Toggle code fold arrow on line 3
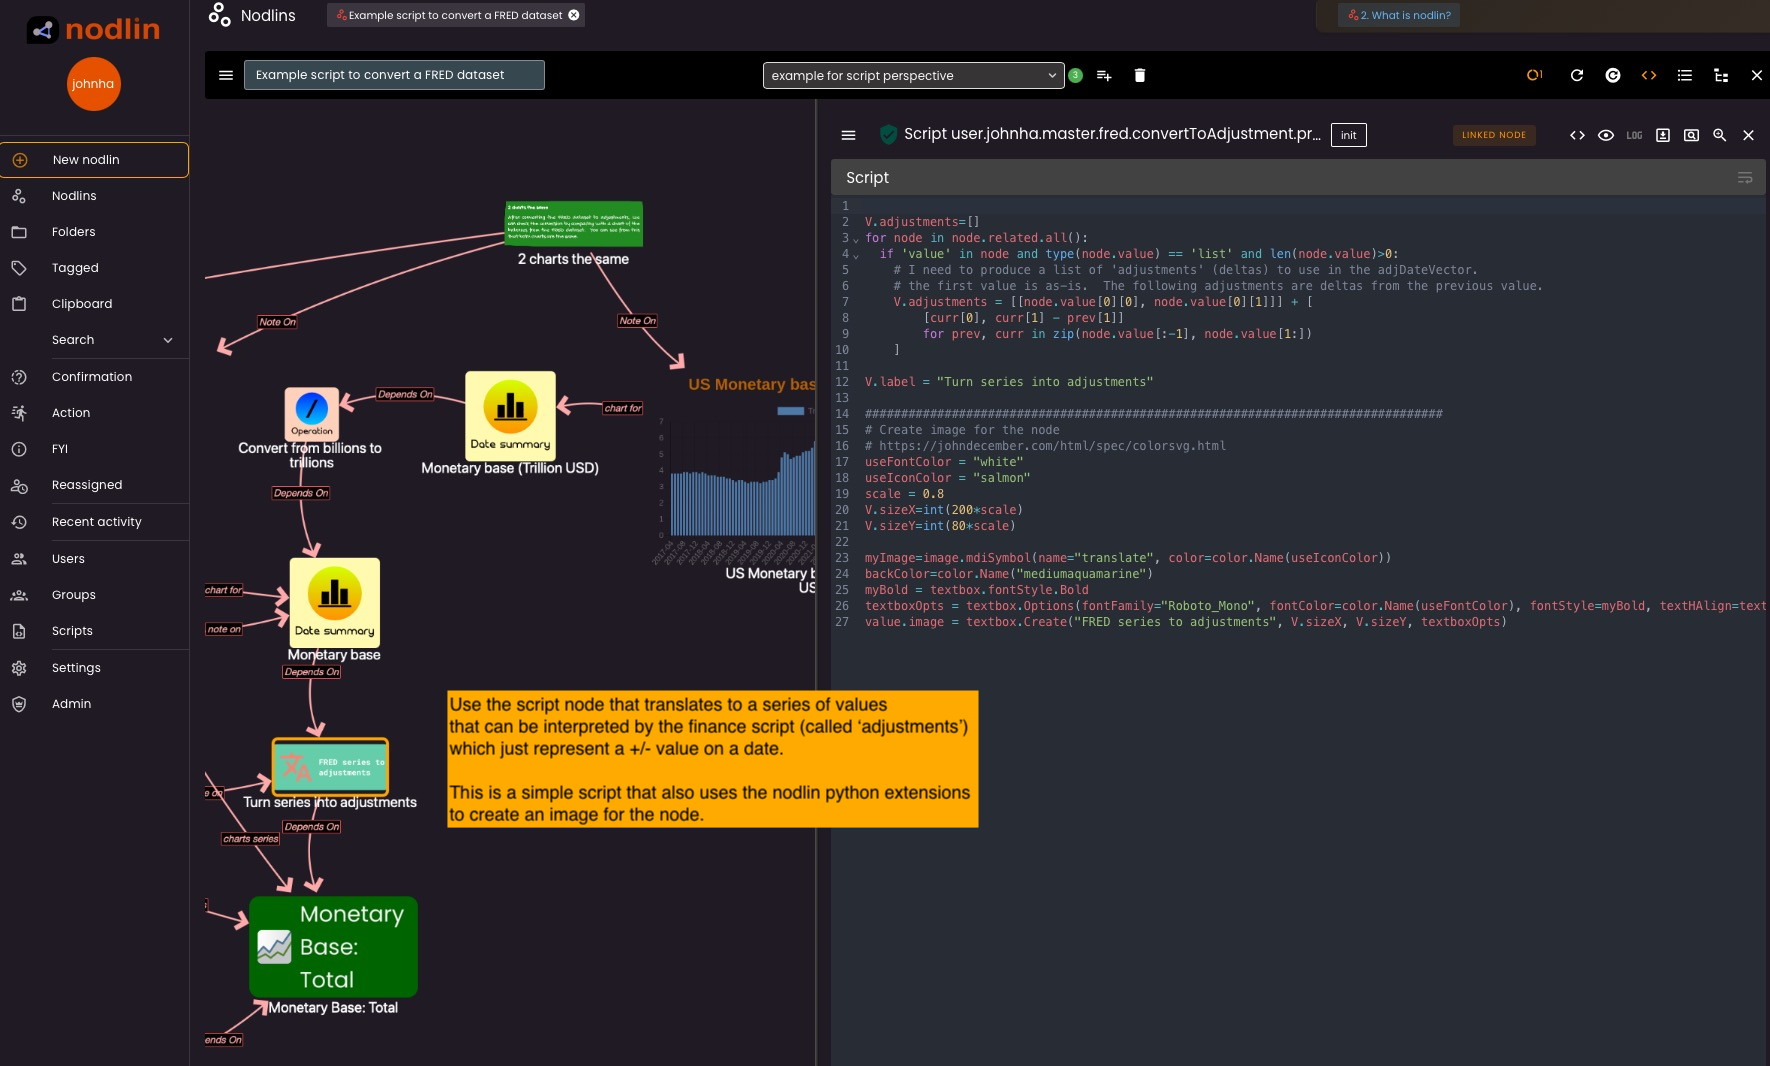The height and width of the screenshot is (1066, 1770). point(856,239)
